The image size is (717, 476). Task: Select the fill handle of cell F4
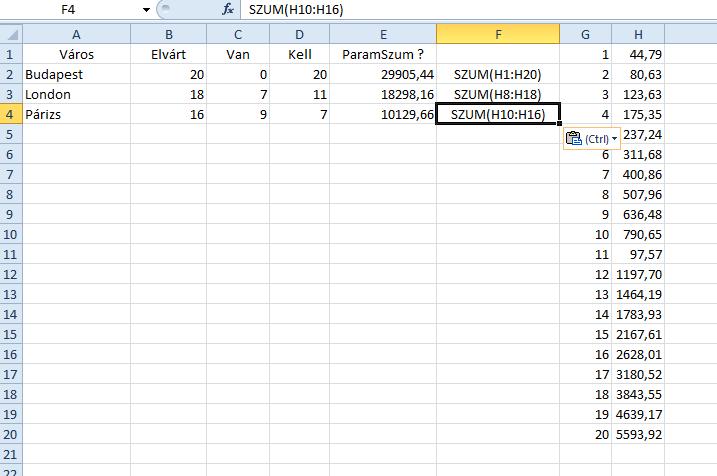coord(560,123)
